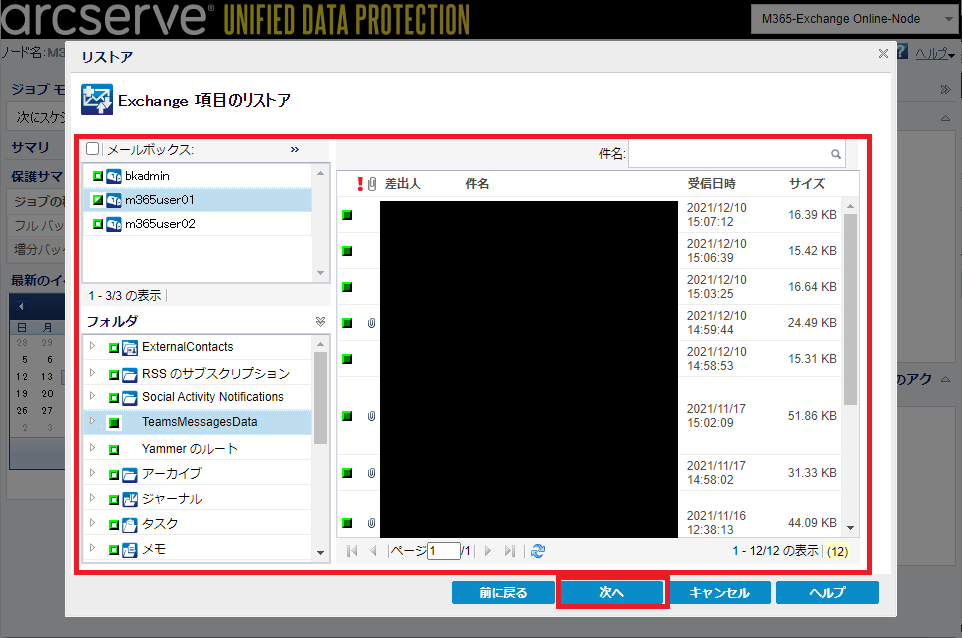Click the importance exclamation column header icon
This screenshot has width=962, height=638.
click(360, 183)
